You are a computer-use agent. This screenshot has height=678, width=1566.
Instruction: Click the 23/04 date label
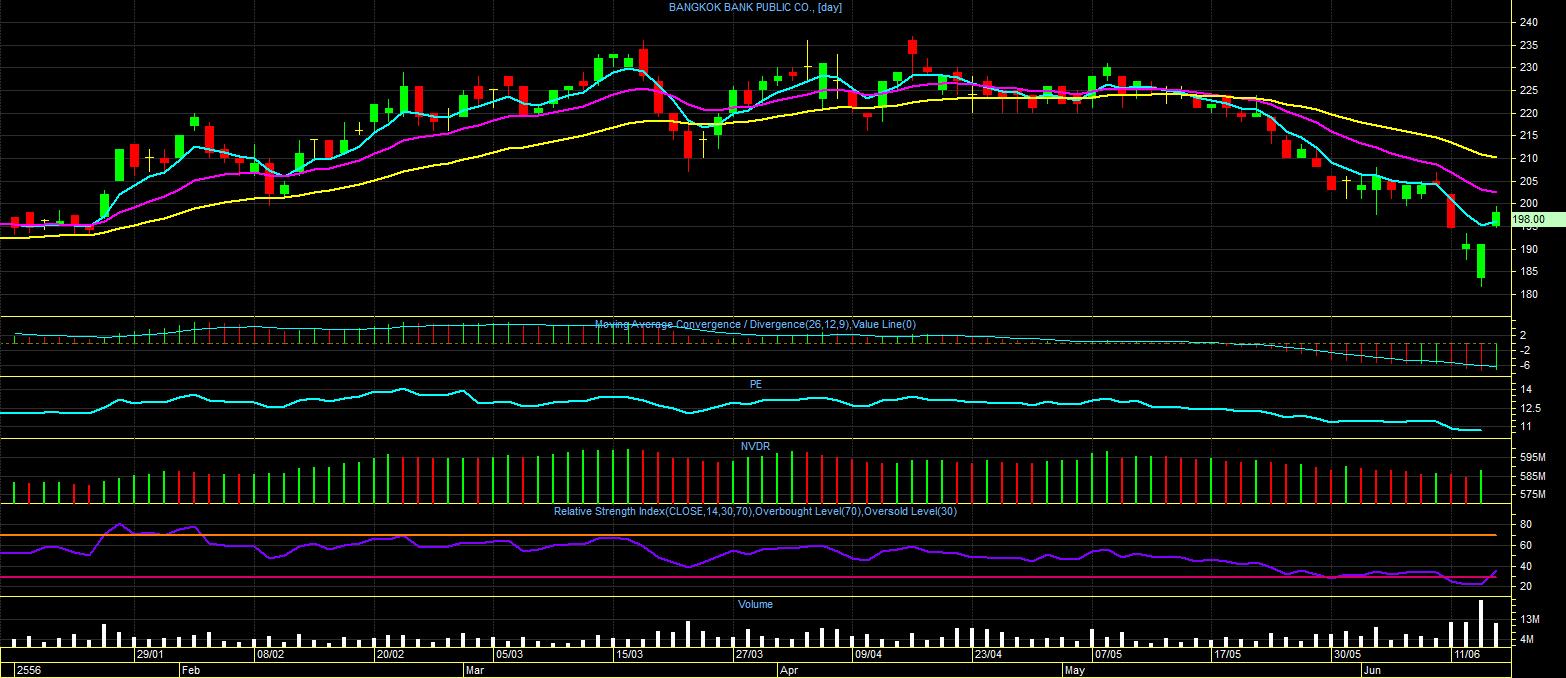click(988, 654)
